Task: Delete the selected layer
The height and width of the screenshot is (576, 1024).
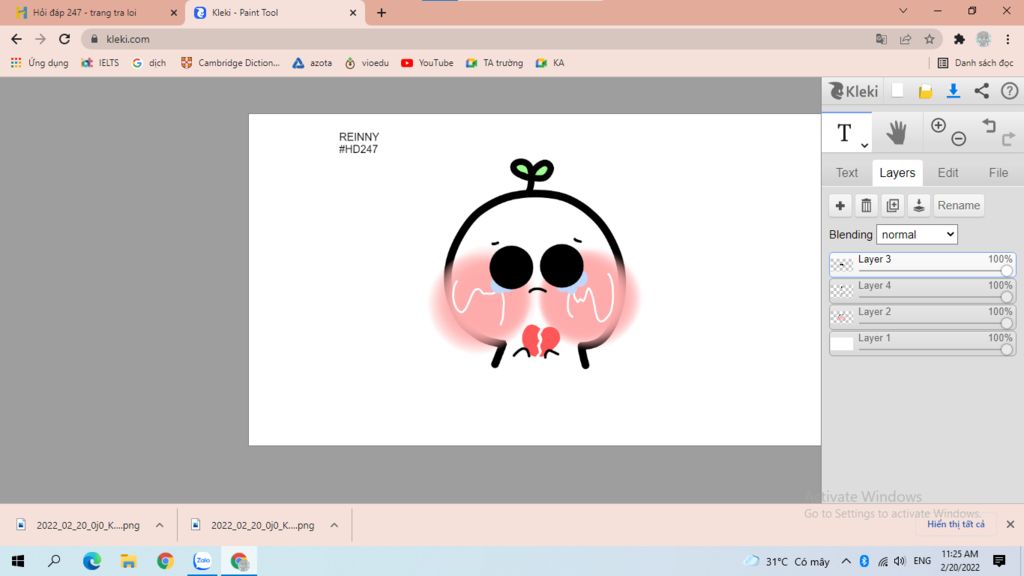Action: coord(866,206)
